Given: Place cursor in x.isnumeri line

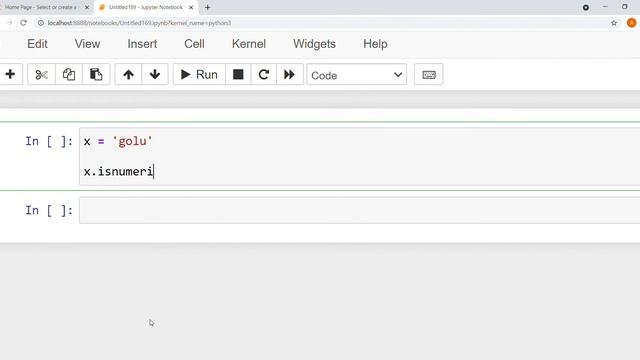Looking at the screenshot, I should [118, 171].
